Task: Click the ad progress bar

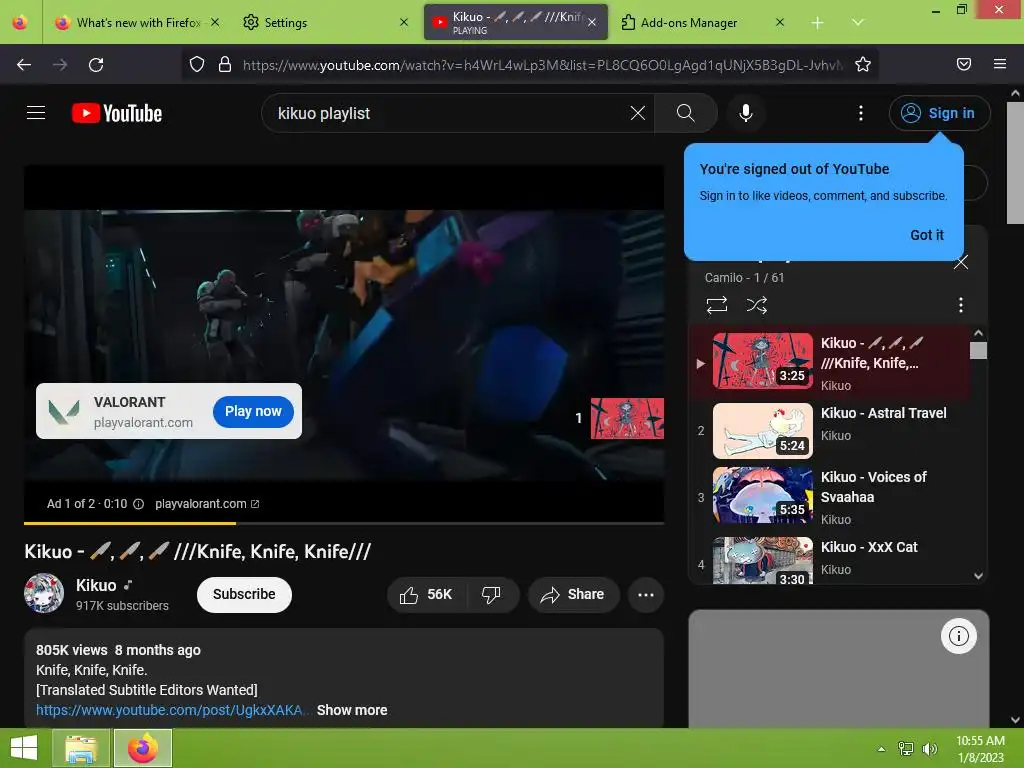Action: coord(344,523)
